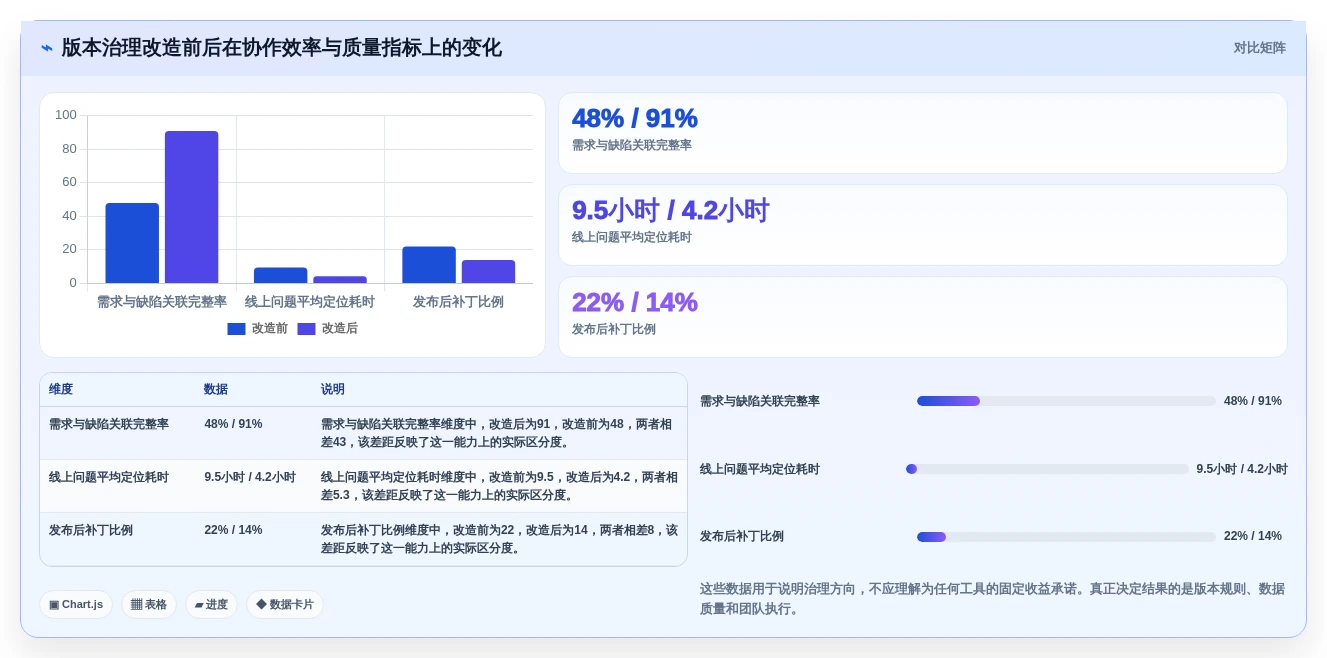Toggle the 改造前 legend swatch
Viewport: 1327px width, 658px height.
tap(236, 328)
